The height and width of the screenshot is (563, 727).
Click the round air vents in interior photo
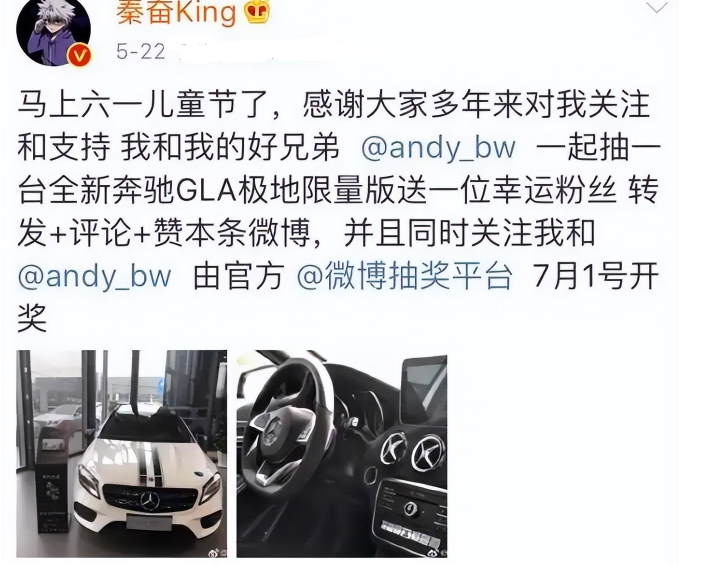click(x=413, y=451)
